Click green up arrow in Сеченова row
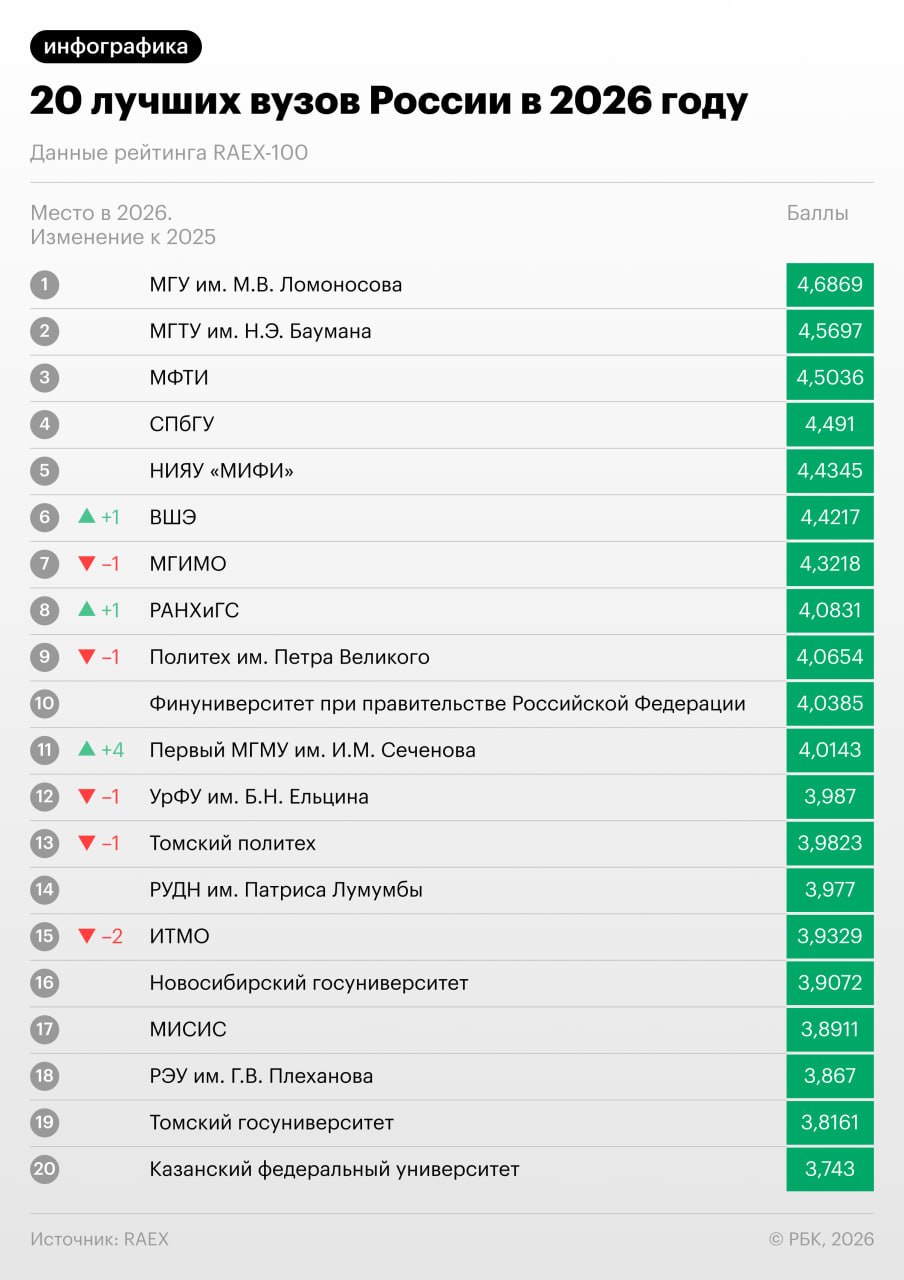The width and height of the screenshot is (904, 1280). 87,749
